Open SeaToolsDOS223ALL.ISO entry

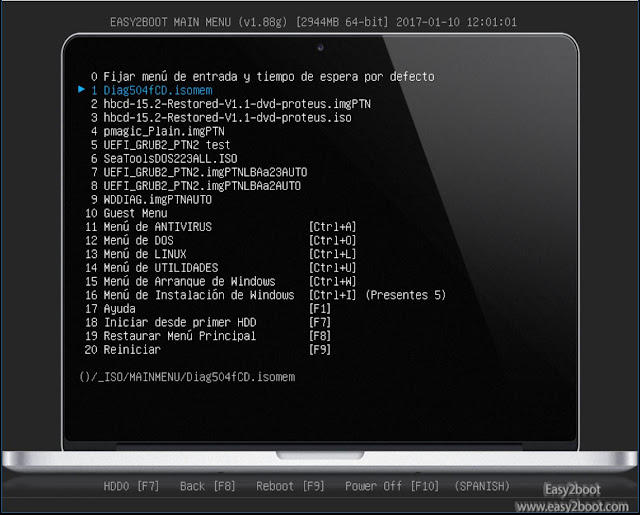tap(164, 158)
